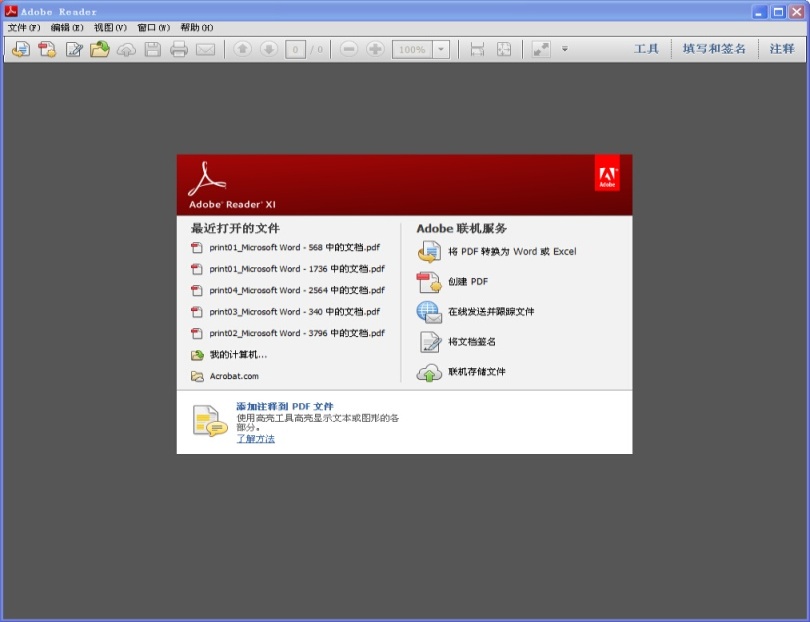Click the sign document toolbar icon
This screenshot has width=810, height=622.
click(x=74, y=49)
